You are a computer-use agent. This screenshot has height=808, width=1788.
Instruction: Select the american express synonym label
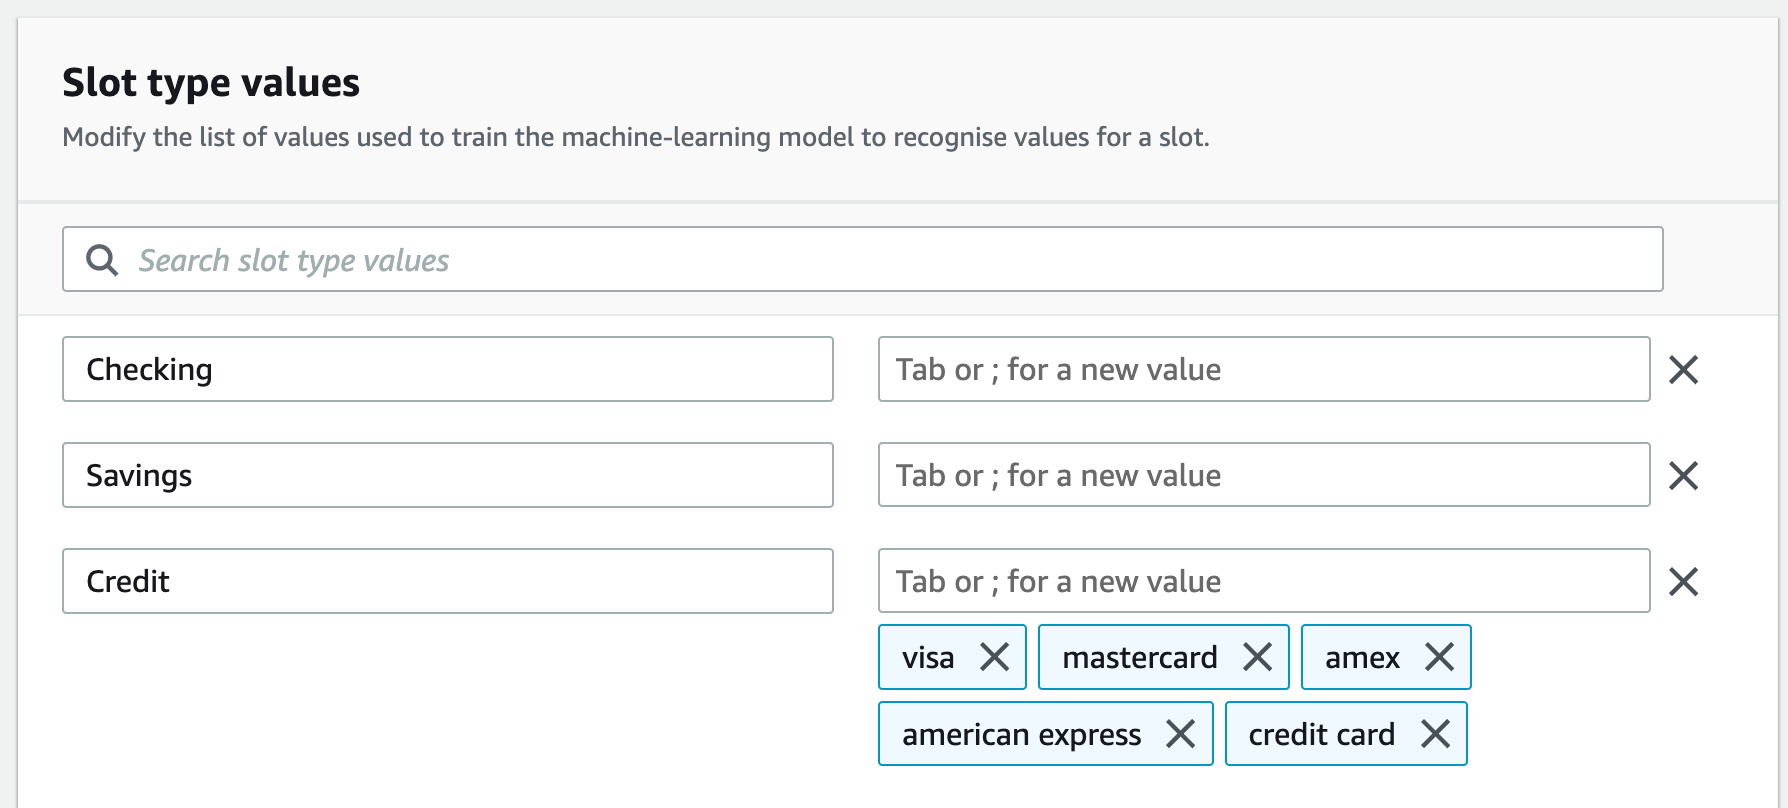click(x=1021, y=735)
